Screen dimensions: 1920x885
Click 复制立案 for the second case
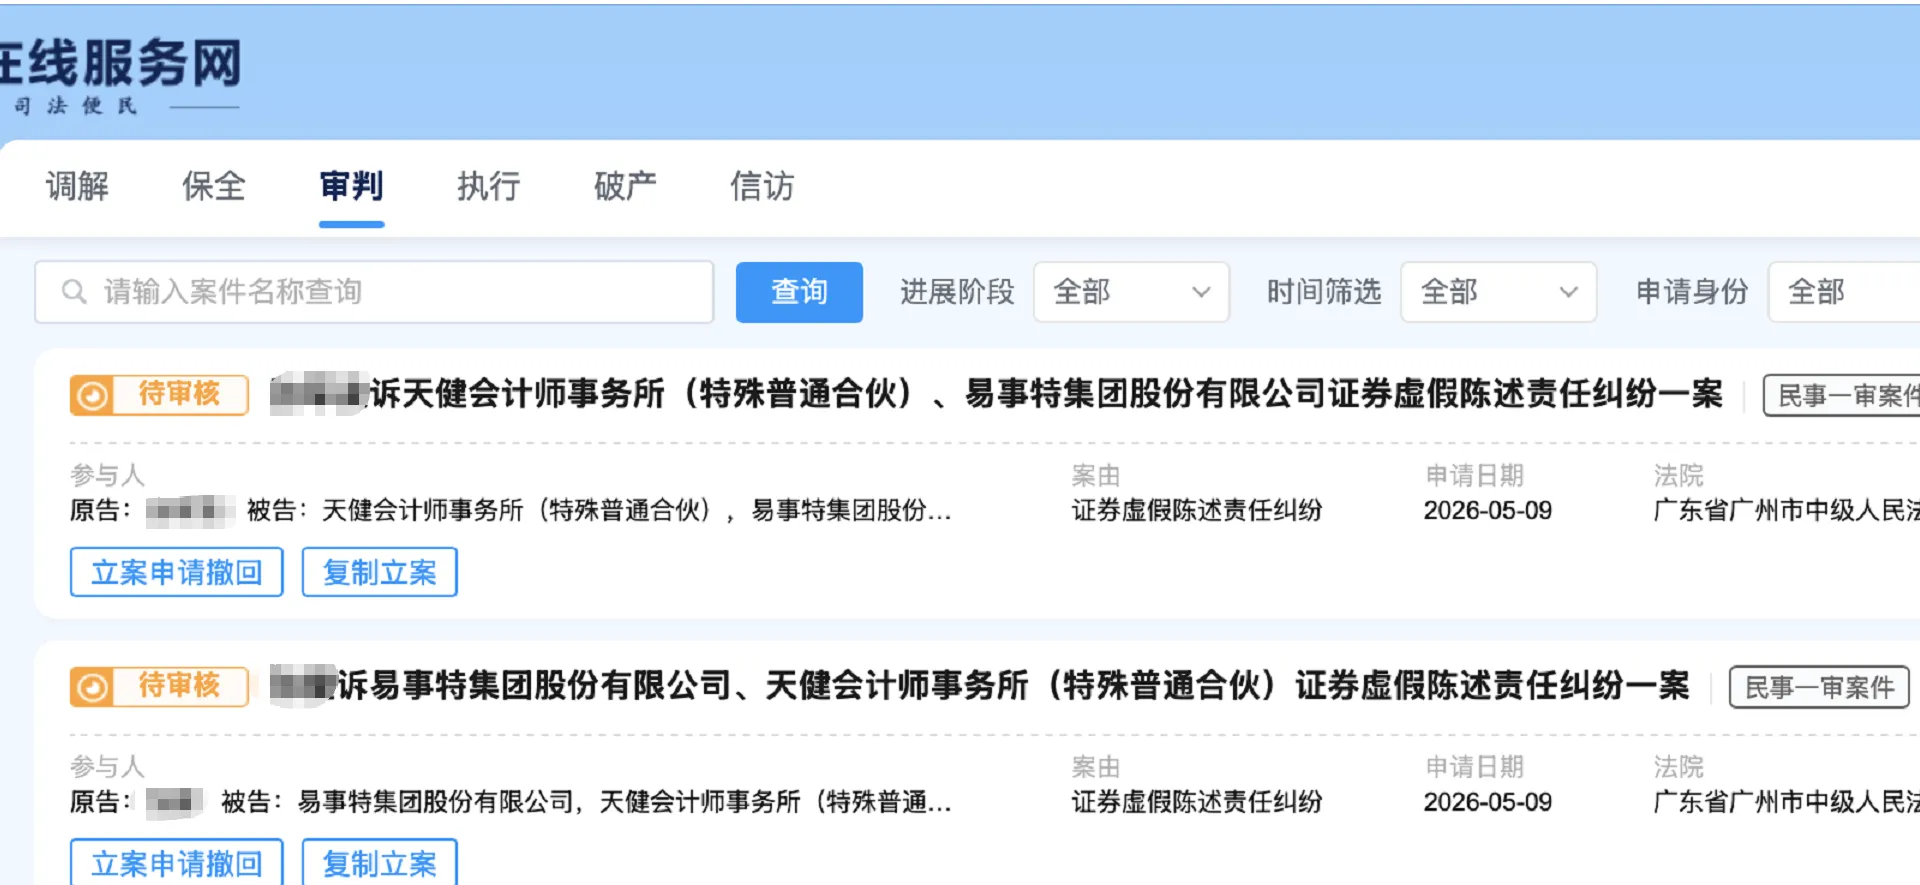coord(380,862)
